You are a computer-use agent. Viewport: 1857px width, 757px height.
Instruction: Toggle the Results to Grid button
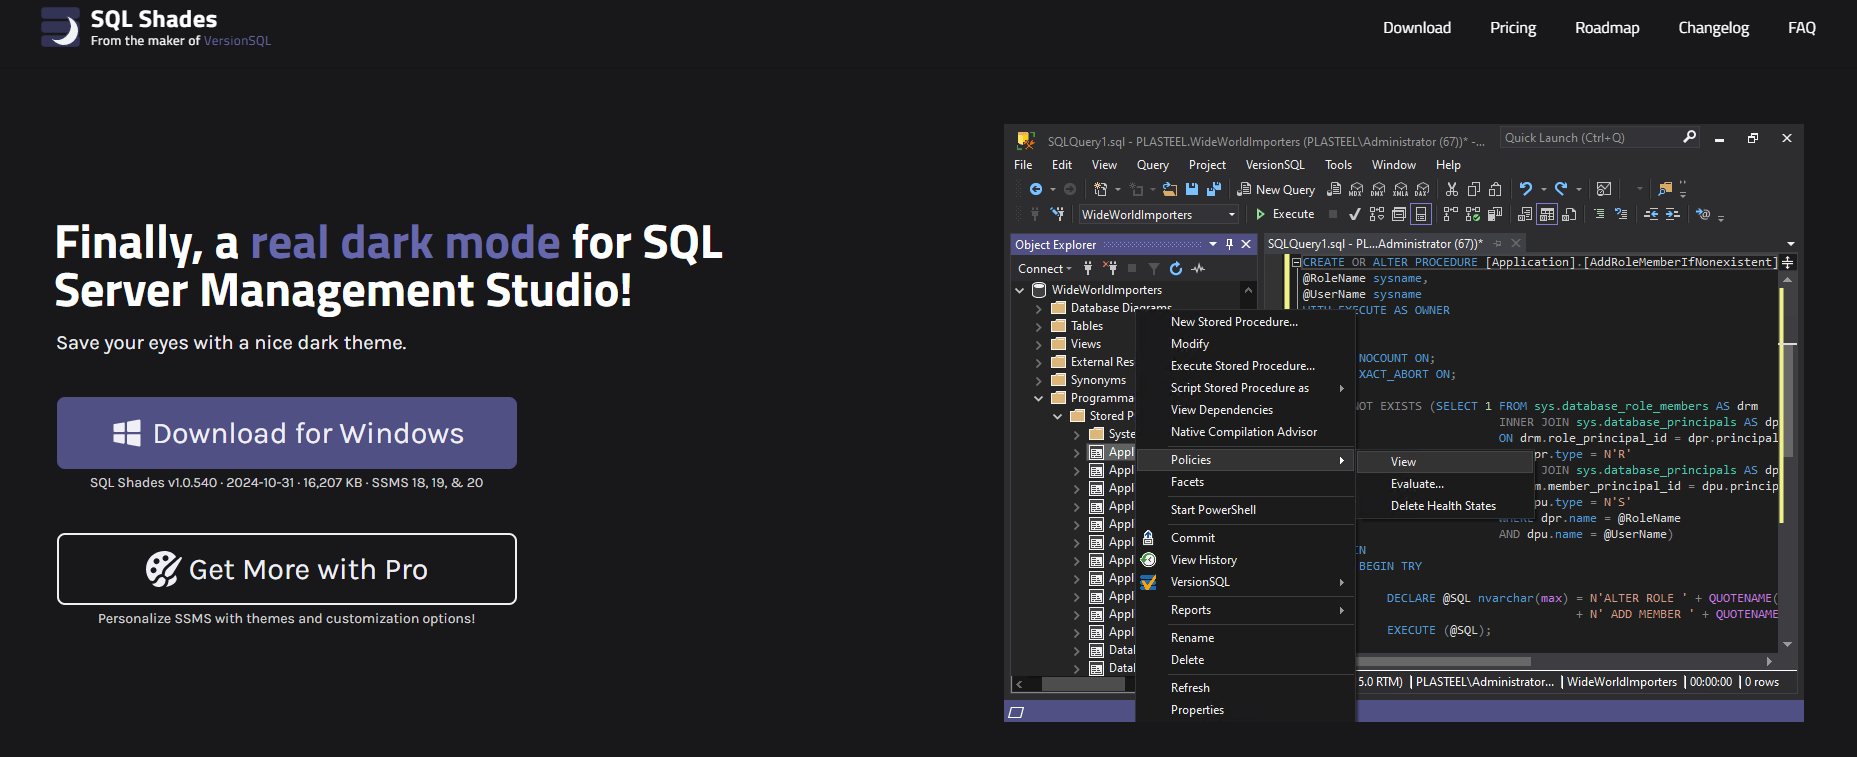coord(1547,214)
